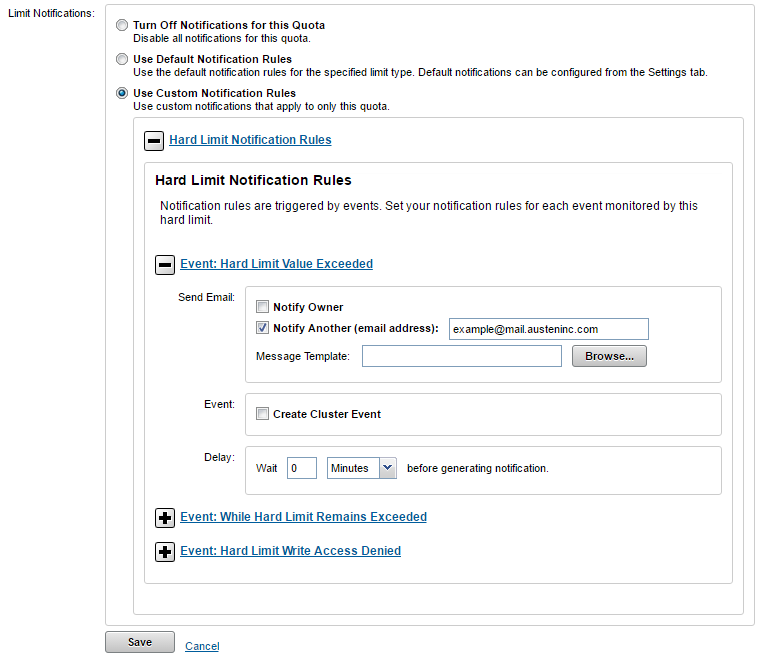Open Hard Limit Notification Rules link
764x667 pixels.
250,140
